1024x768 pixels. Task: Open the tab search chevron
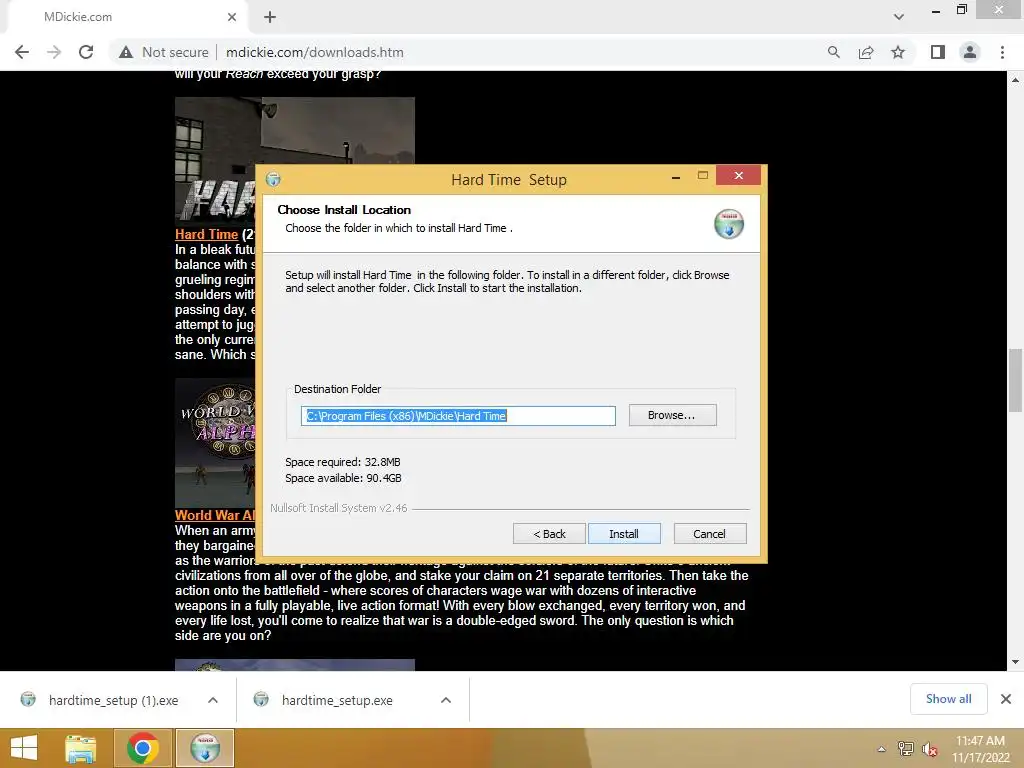[x=899, y=17]
